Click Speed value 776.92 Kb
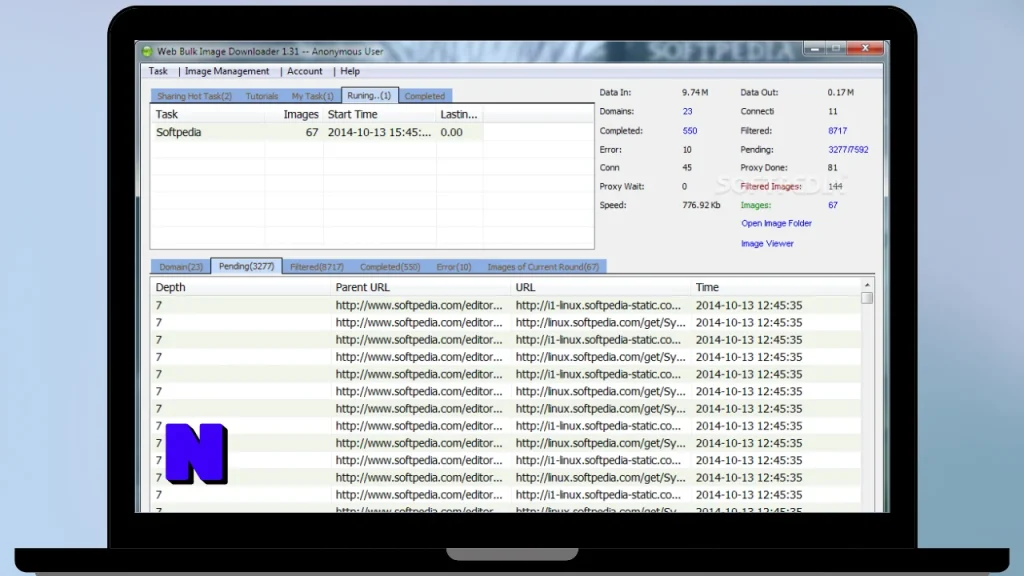The width and height of the screenshot is (1024, 576). 701,205
